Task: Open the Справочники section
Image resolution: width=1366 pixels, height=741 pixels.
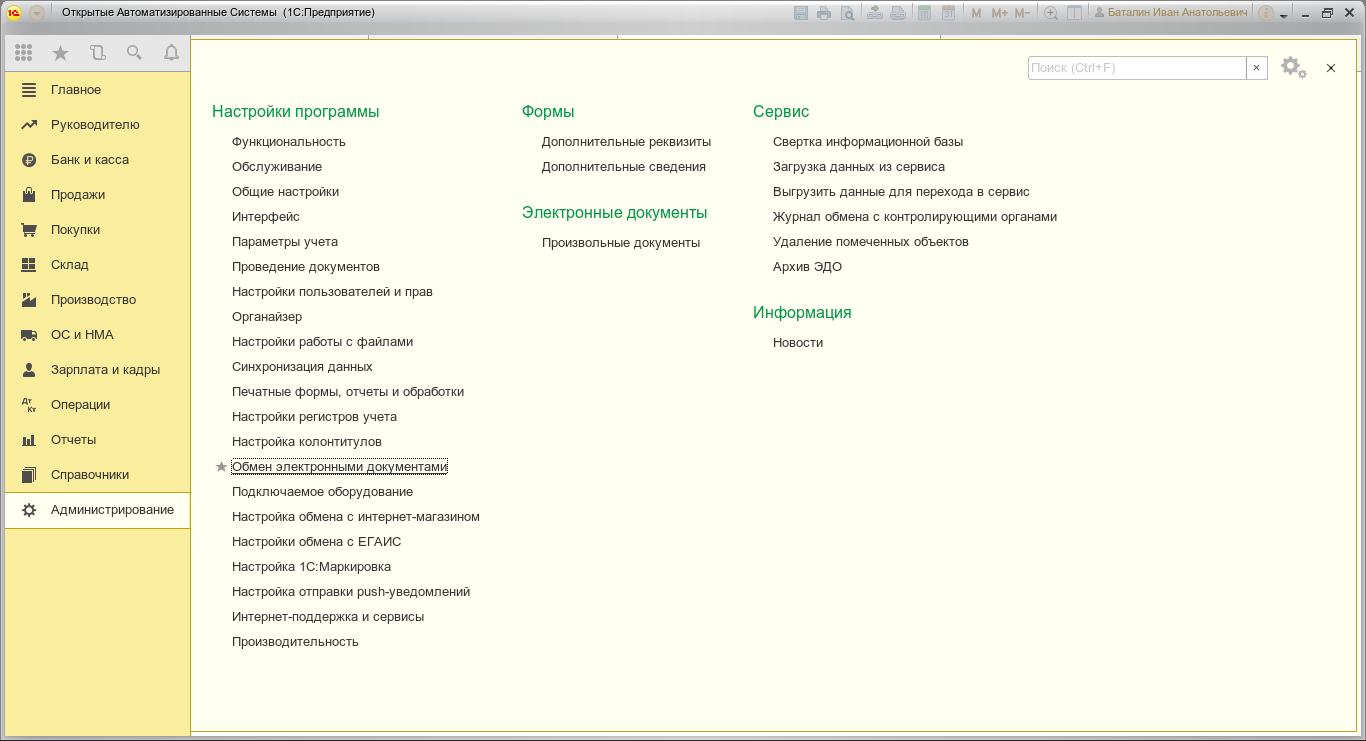Action: (x=97, y=475)
